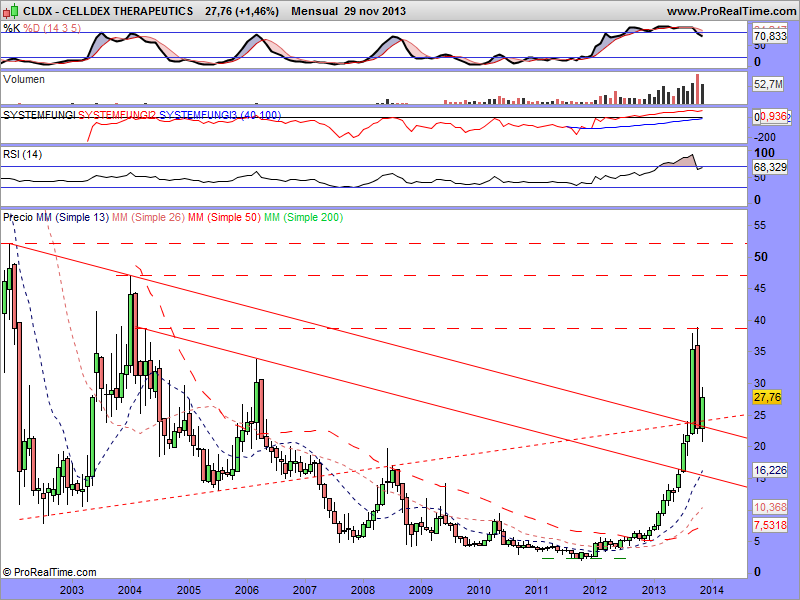
Task: Select the 68,329 RSI value
Action: pos(770,167)
